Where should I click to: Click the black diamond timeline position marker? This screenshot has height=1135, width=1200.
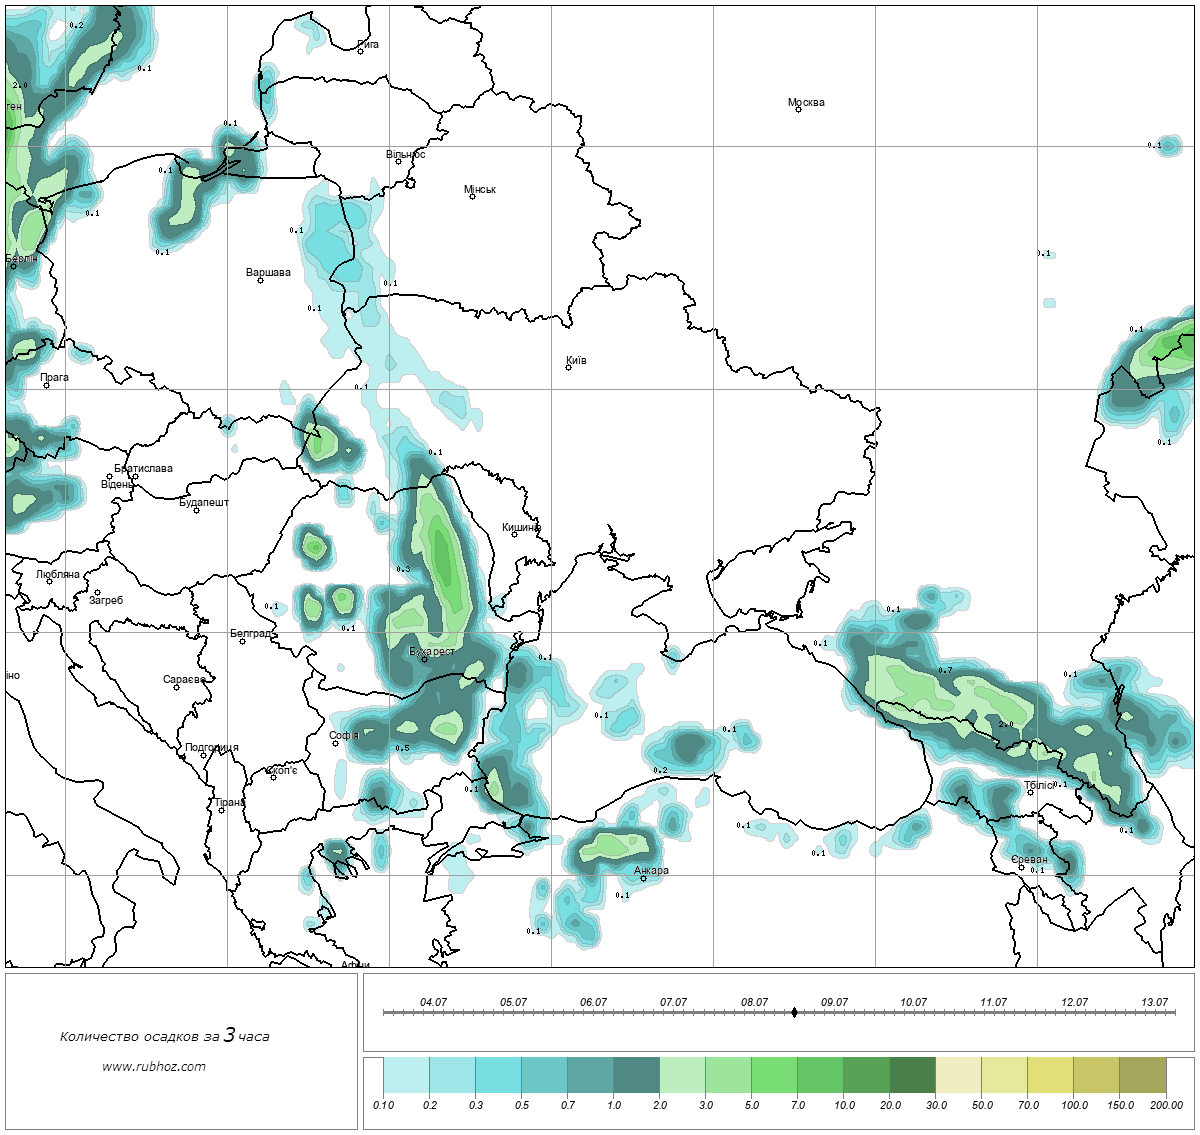point(794,1013)
